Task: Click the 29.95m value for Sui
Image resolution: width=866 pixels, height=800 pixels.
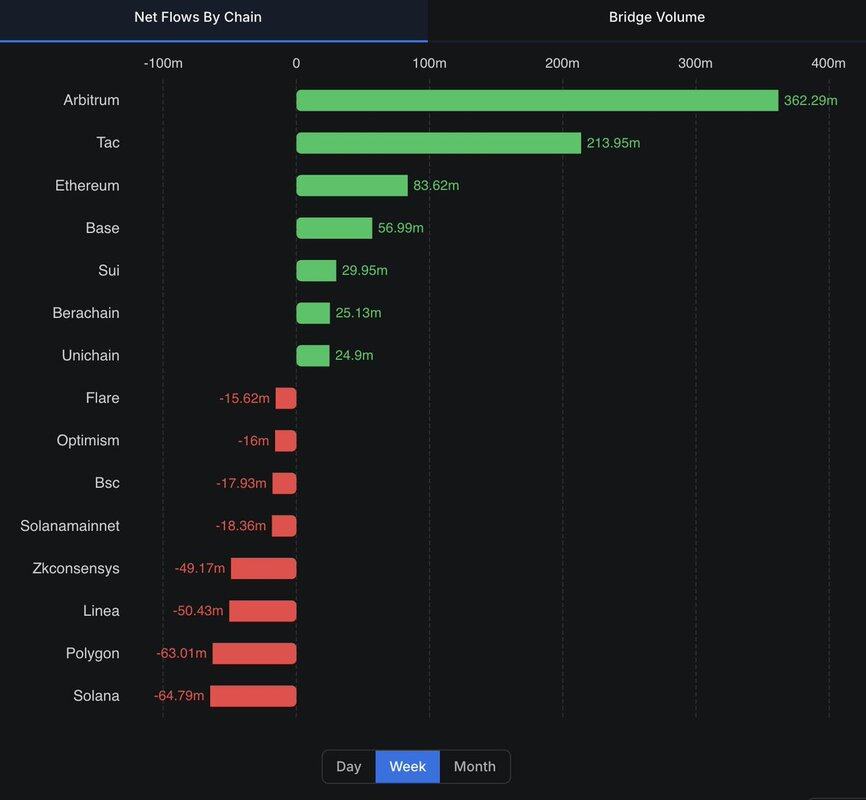Action: click(365, 271)
